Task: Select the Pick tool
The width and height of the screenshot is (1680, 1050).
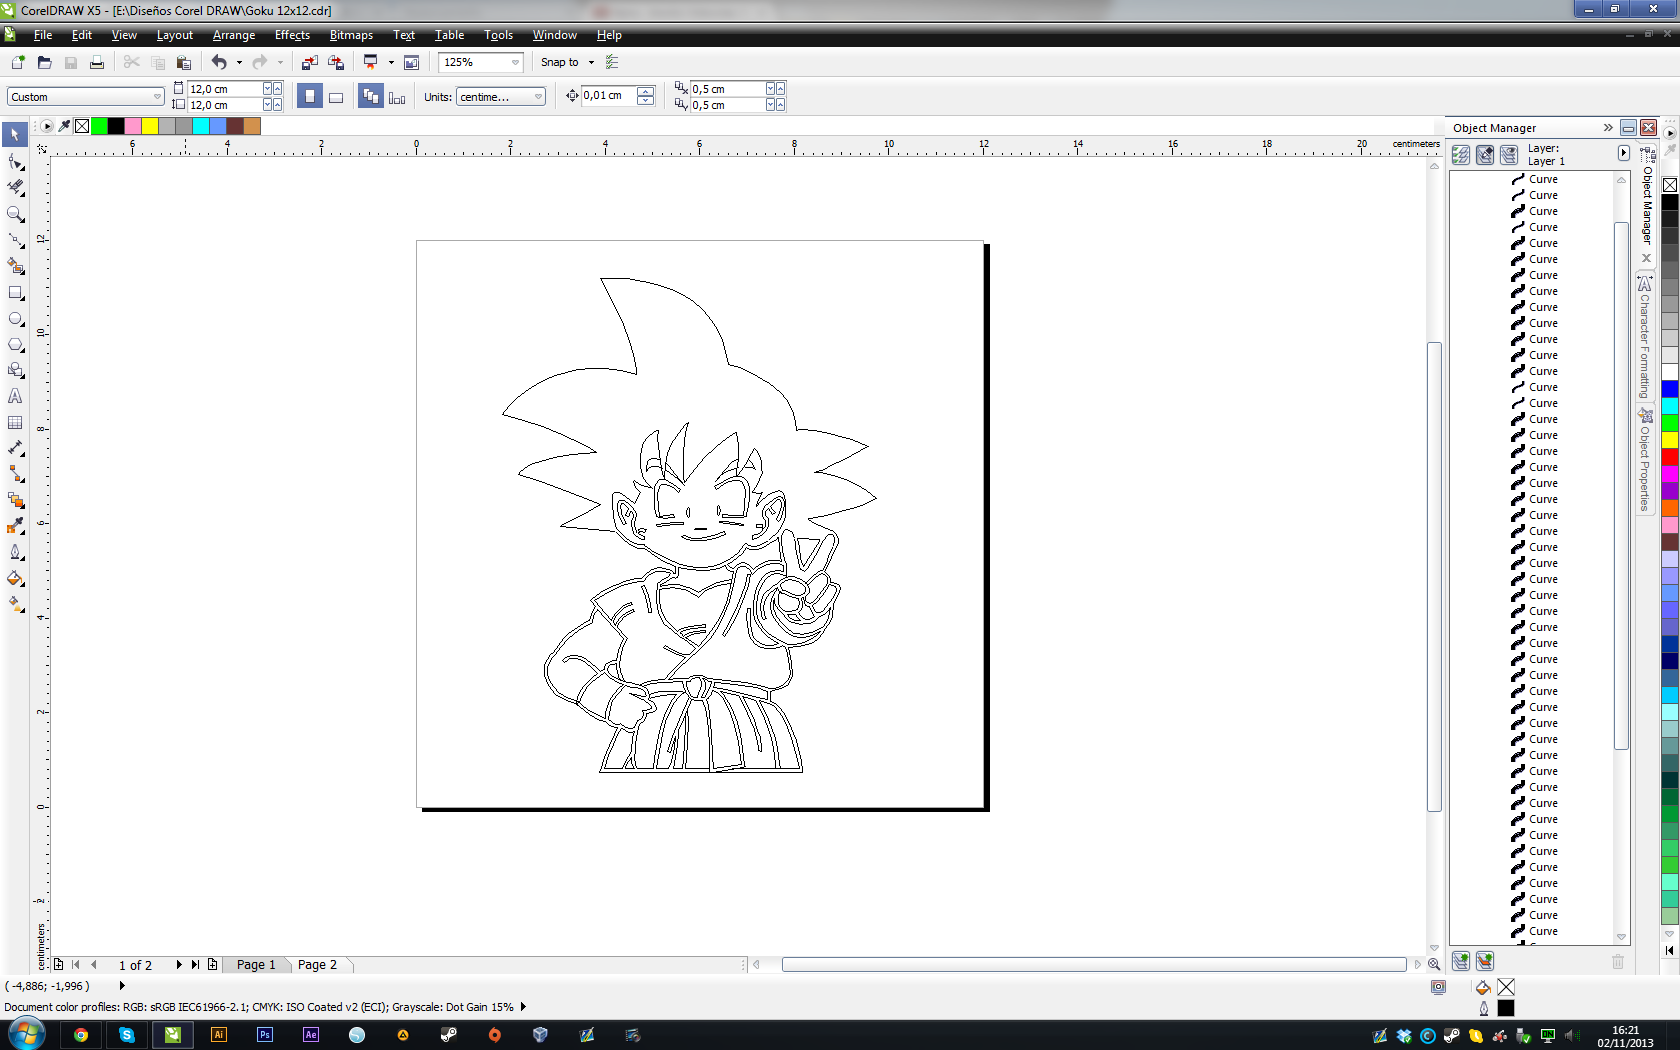Action: point(15,135)
